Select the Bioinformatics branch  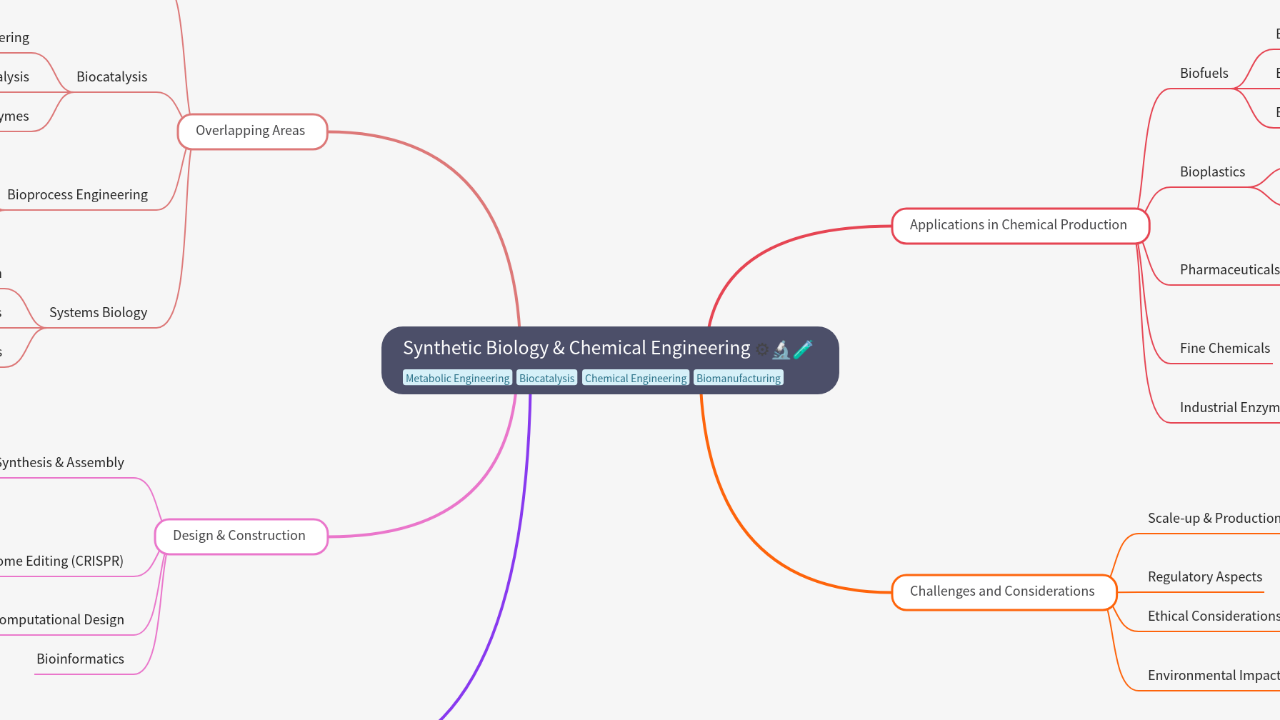point(80,659)
